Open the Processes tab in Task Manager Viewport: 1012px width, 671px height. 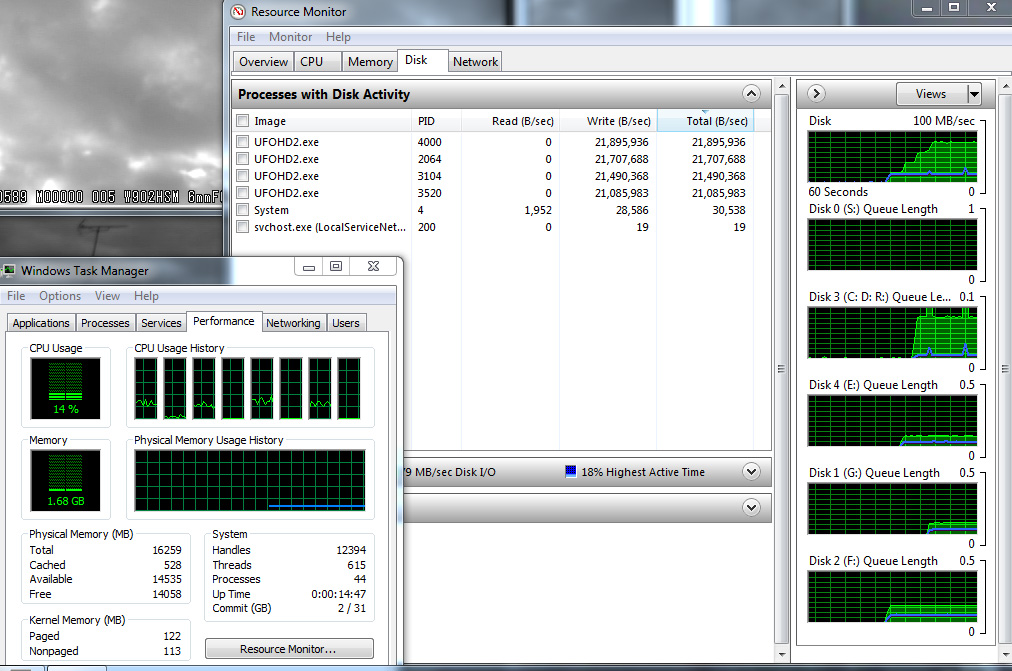coord(105,323)
